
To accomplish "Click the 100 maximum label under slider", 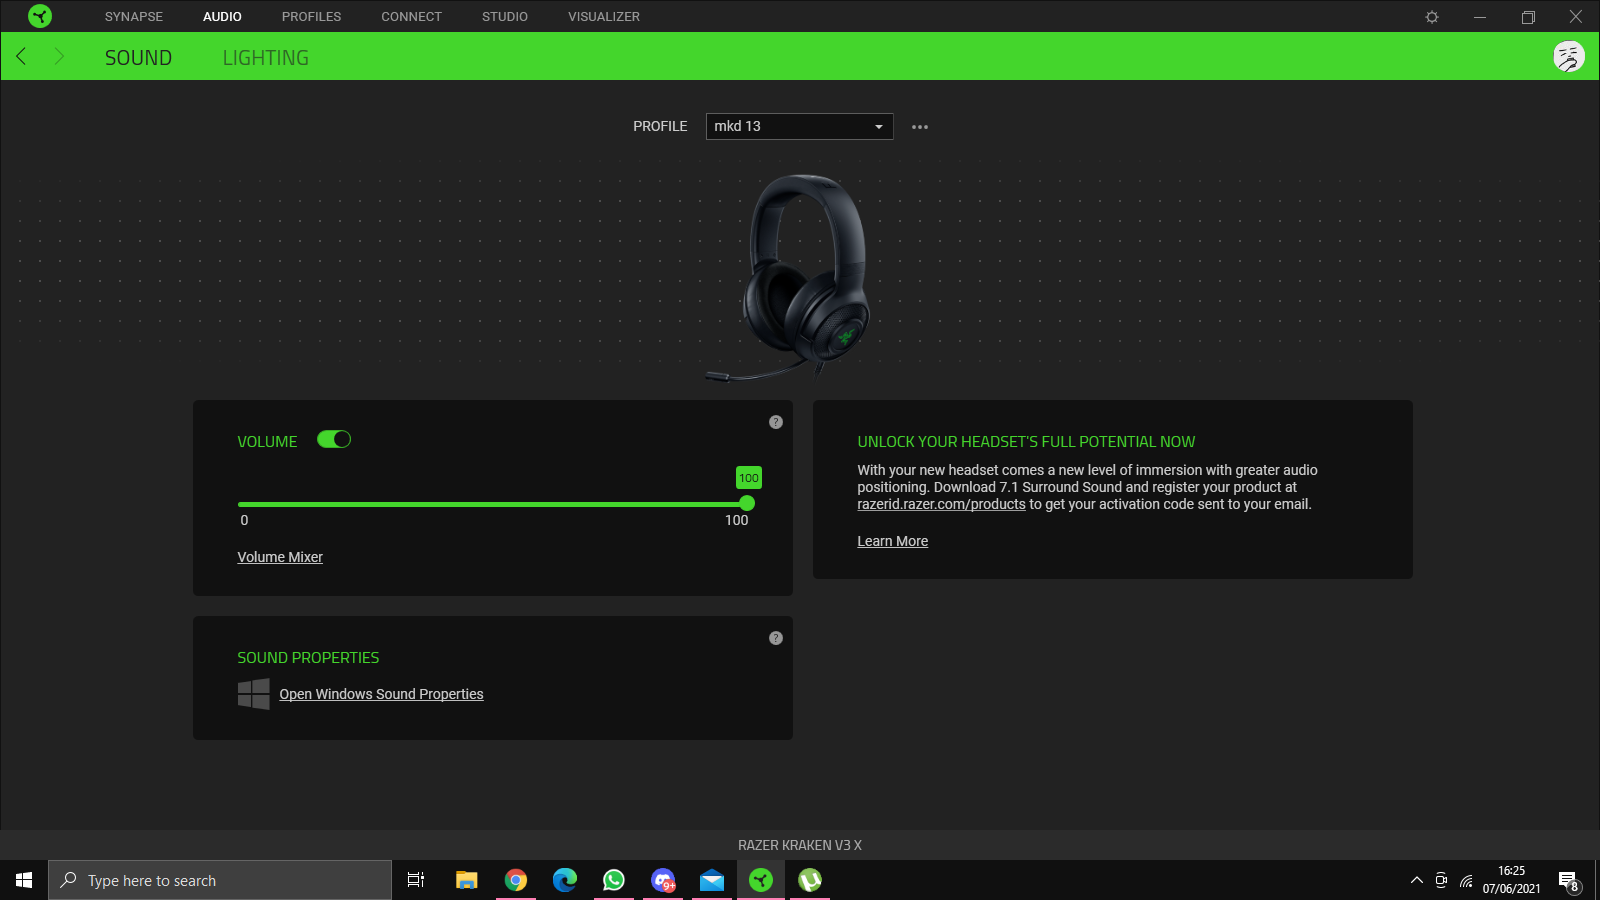I will [736, 520].
